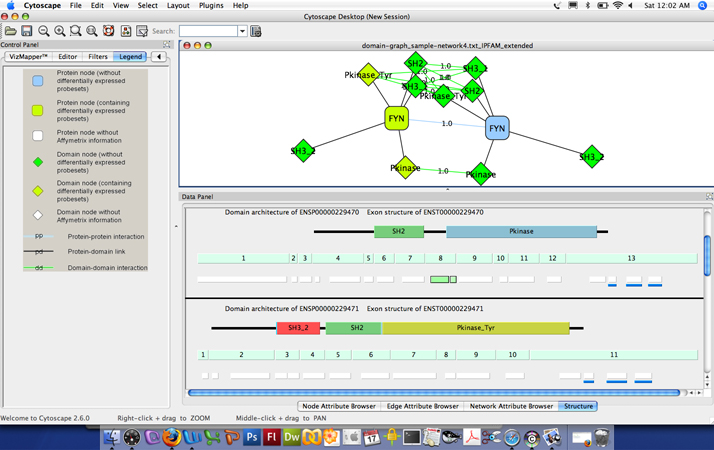Click the save session floppy disk icon
This screenshot has width=714, height=450.
[27, 31]
